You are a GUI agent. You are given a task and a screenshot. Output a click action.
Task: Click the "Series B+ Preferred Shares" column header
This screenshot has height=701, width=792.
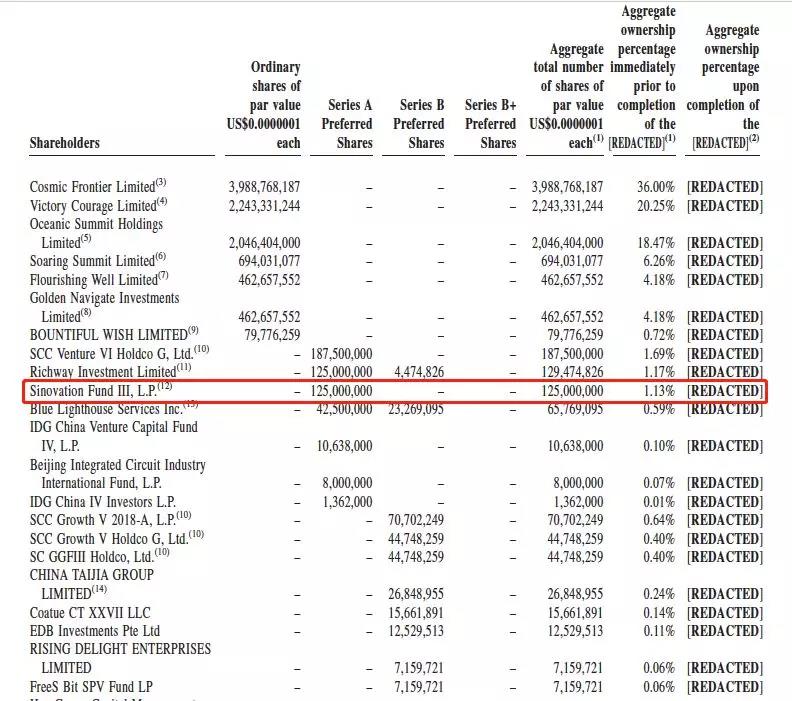(490, 124)
